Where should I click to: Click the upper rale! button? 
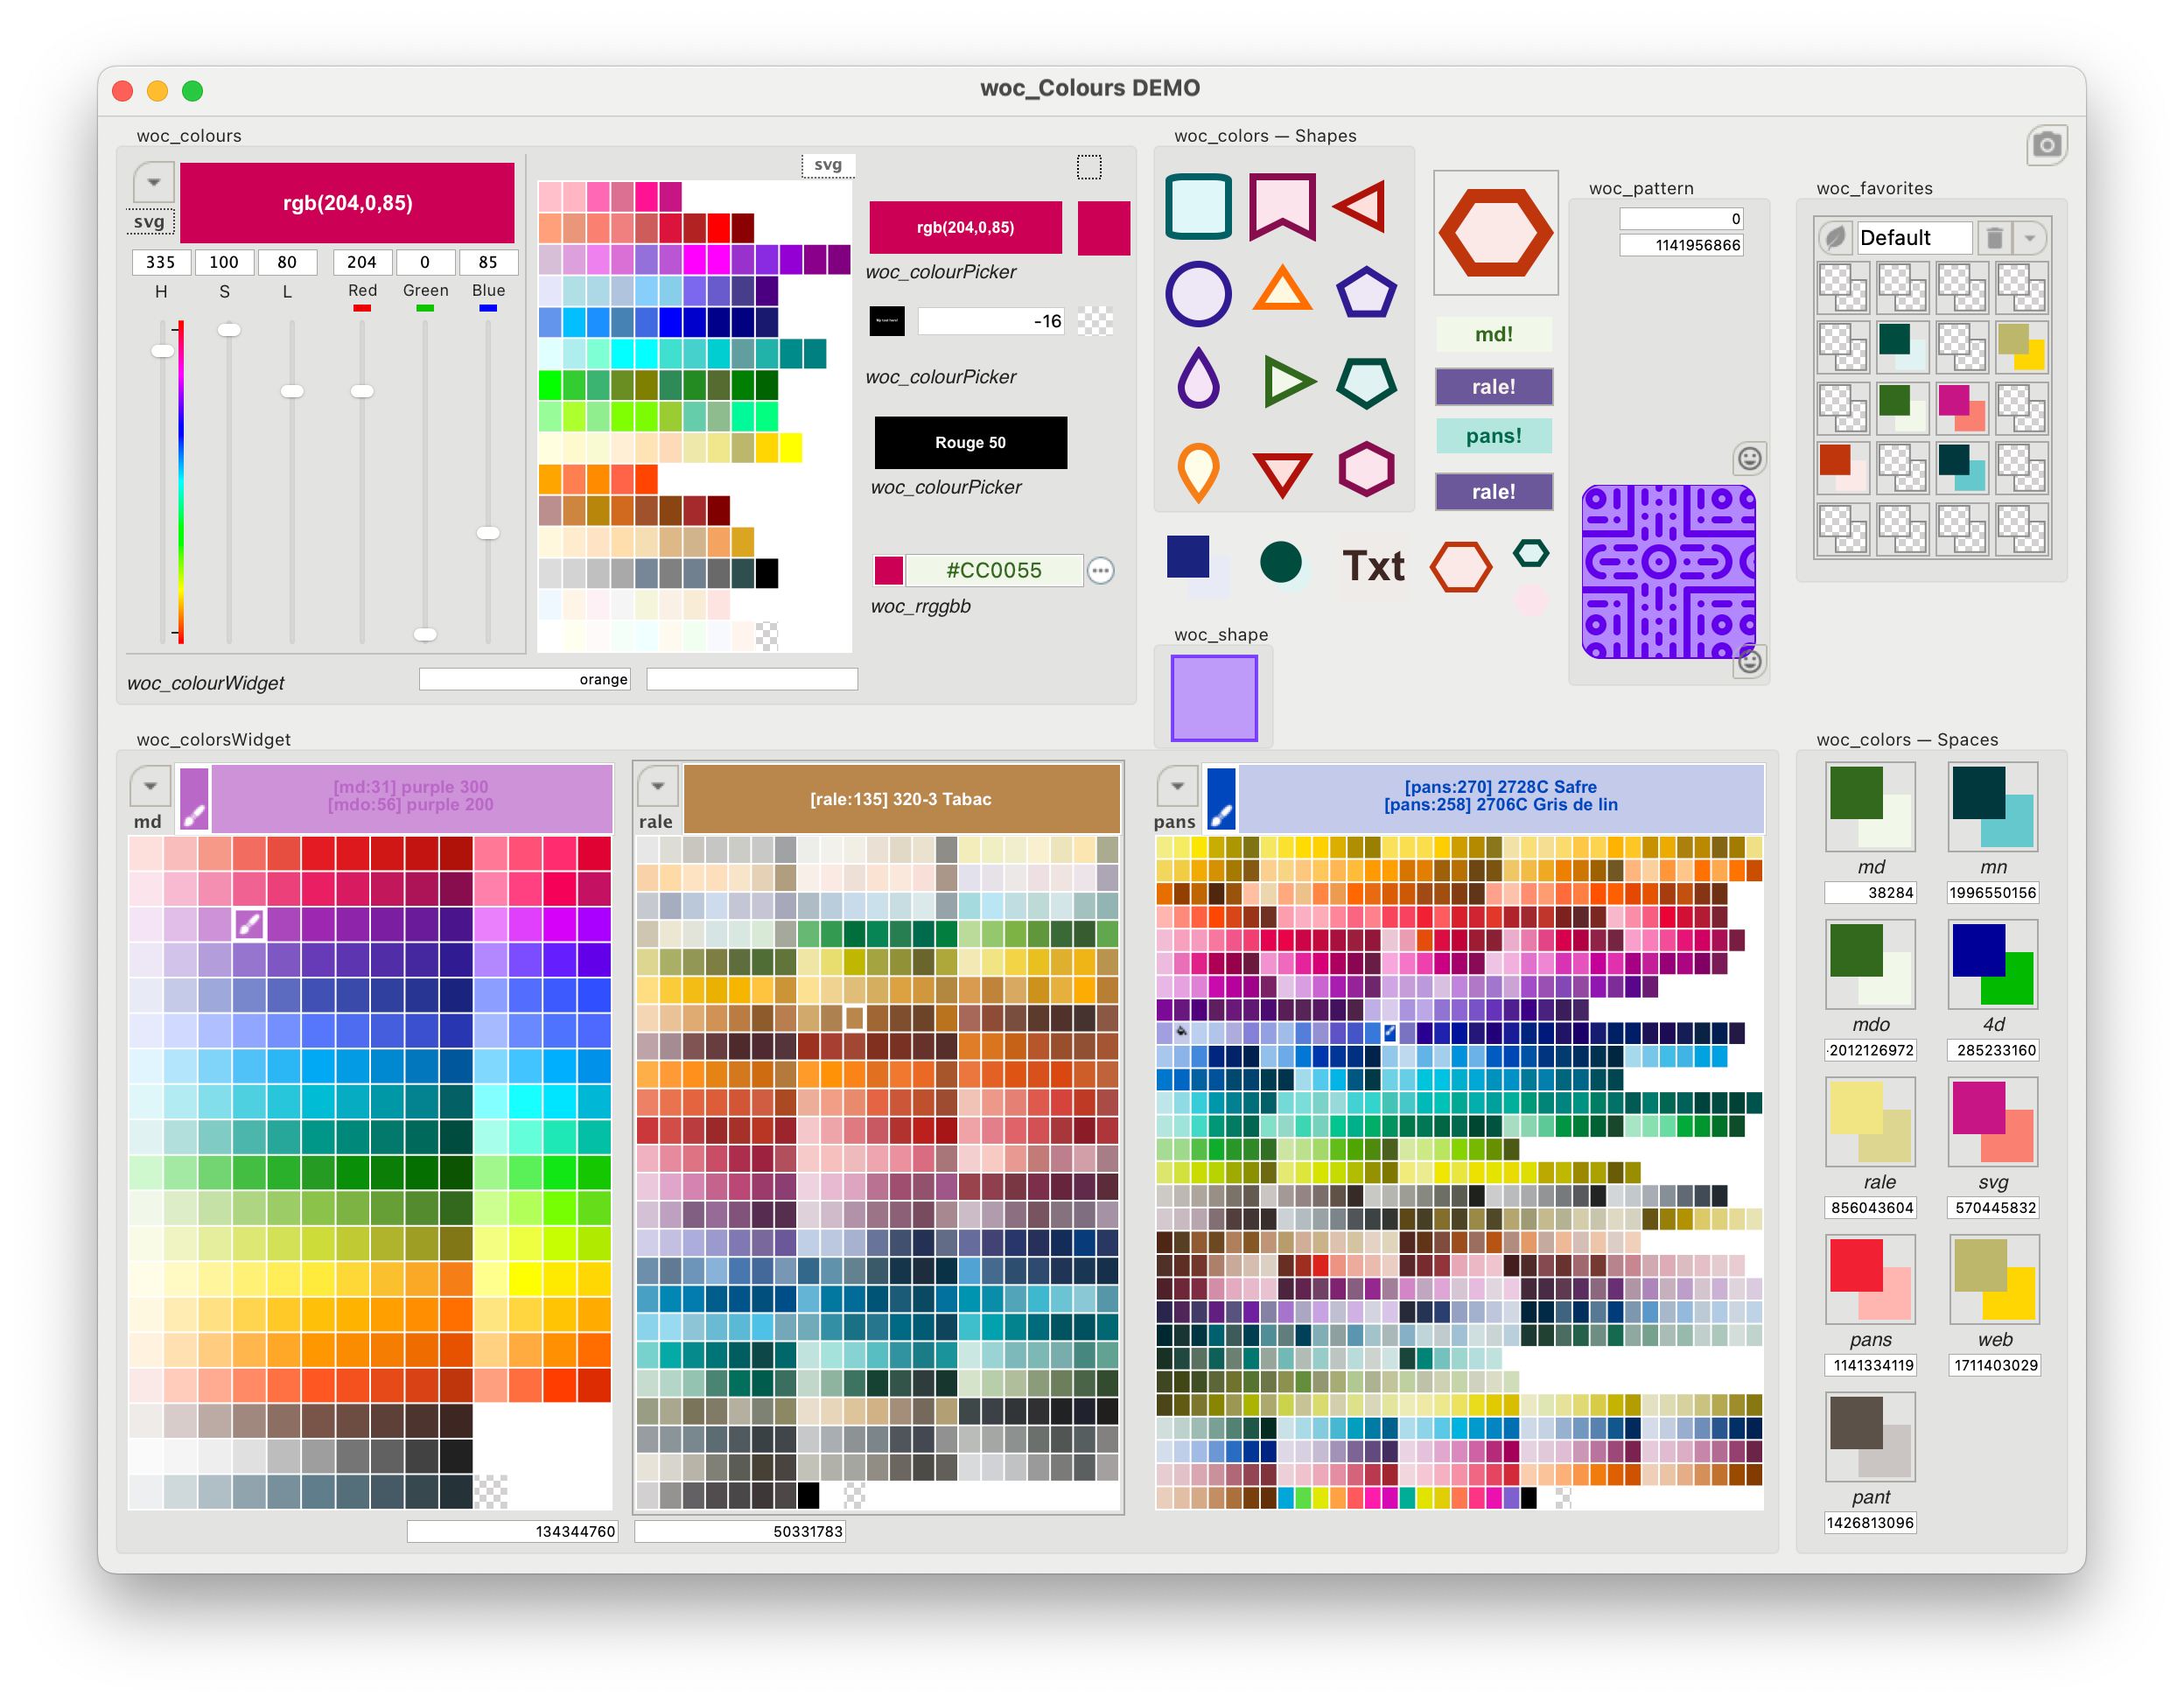pyautogui.click(x=1493, y=386)
